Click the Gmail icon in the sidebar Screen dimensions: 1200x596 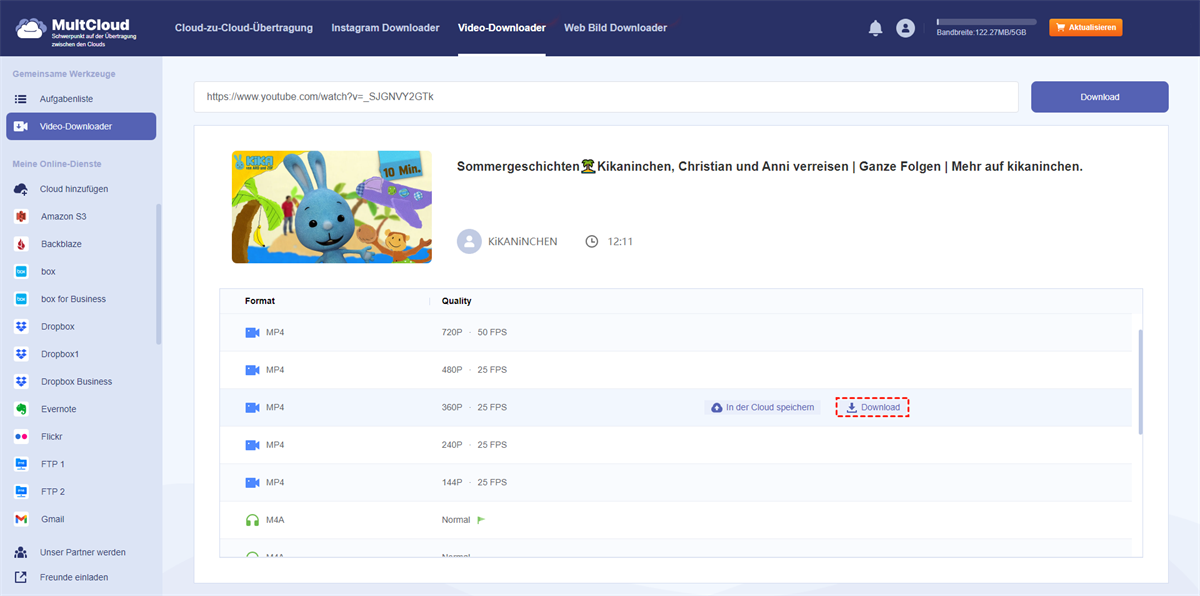[x=21, y=519]
